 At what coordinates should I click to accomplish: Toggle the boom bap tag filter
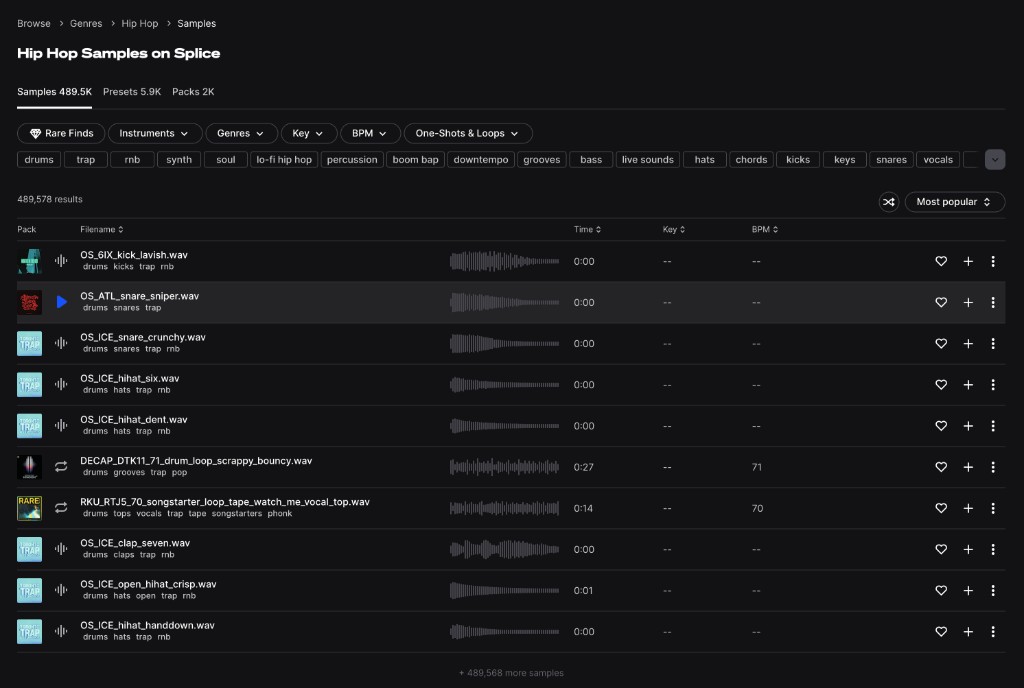tap(415, 159)
